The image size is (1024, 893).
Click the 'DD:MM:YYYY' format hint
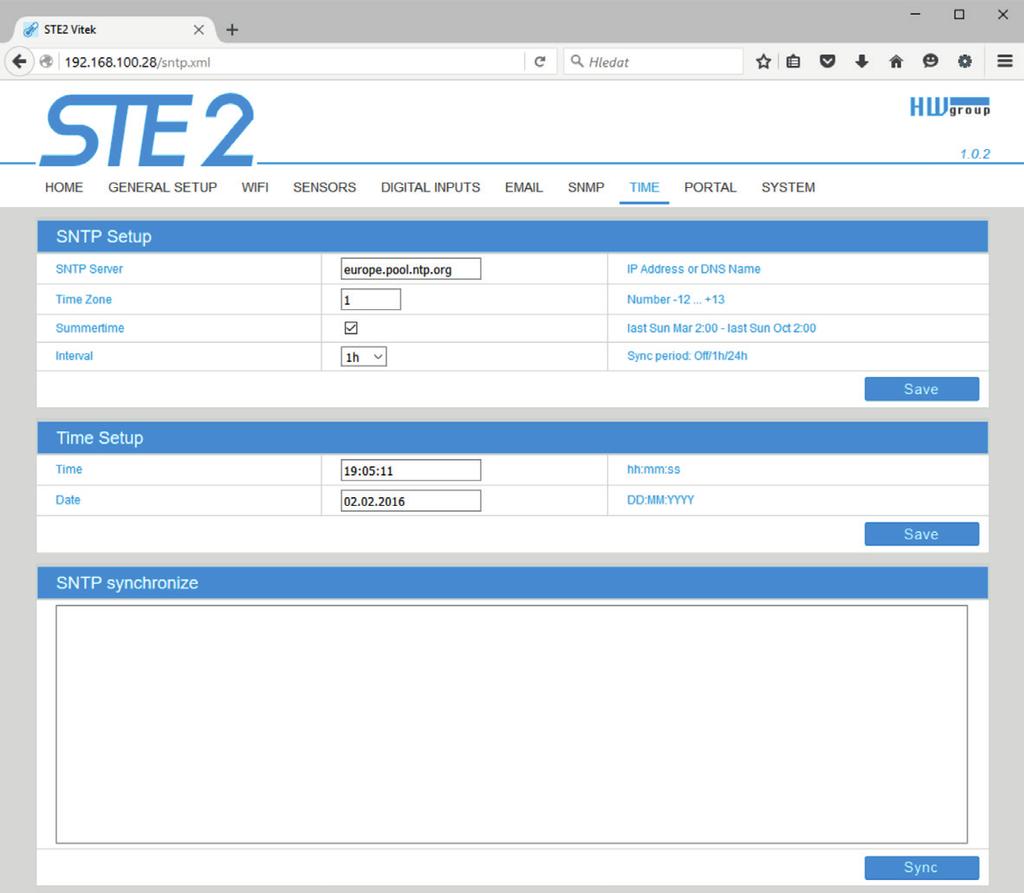[x=660, y=500]
